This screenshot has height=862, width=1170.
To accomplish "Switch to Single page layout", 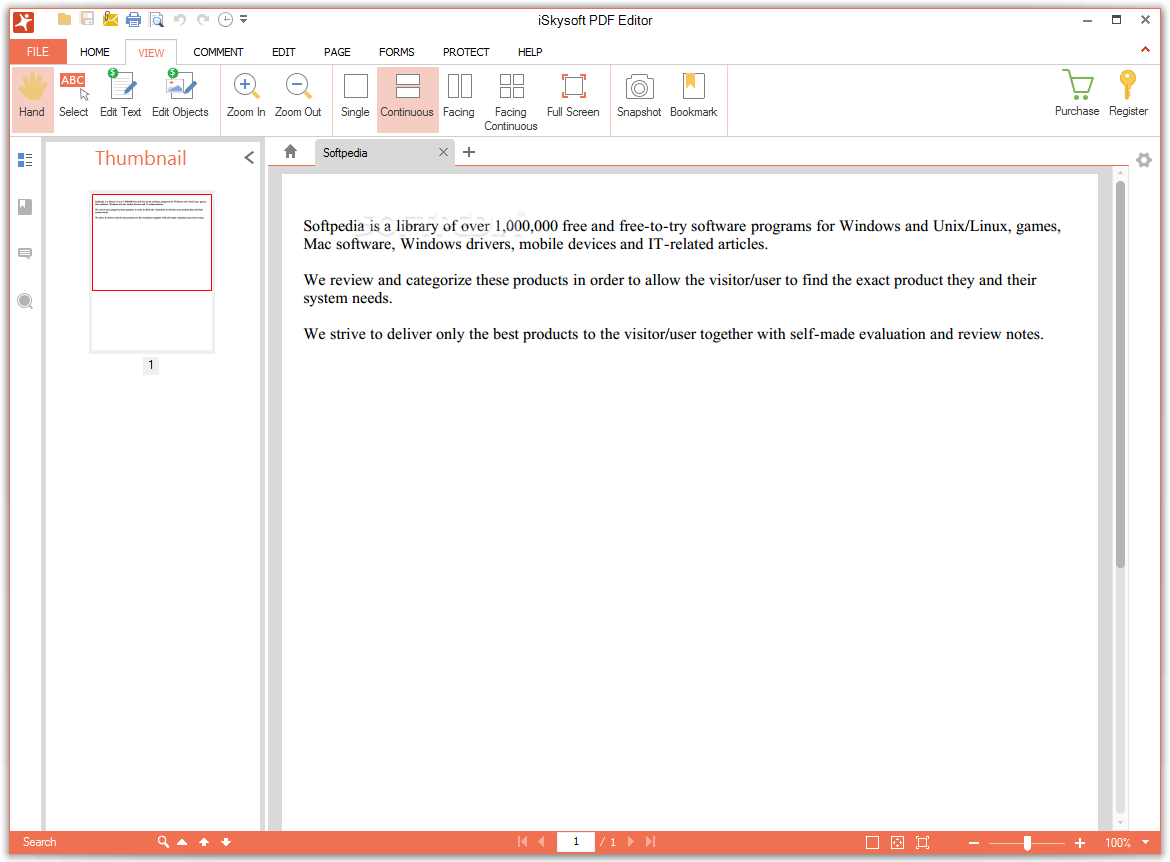I will pos(355,98).
